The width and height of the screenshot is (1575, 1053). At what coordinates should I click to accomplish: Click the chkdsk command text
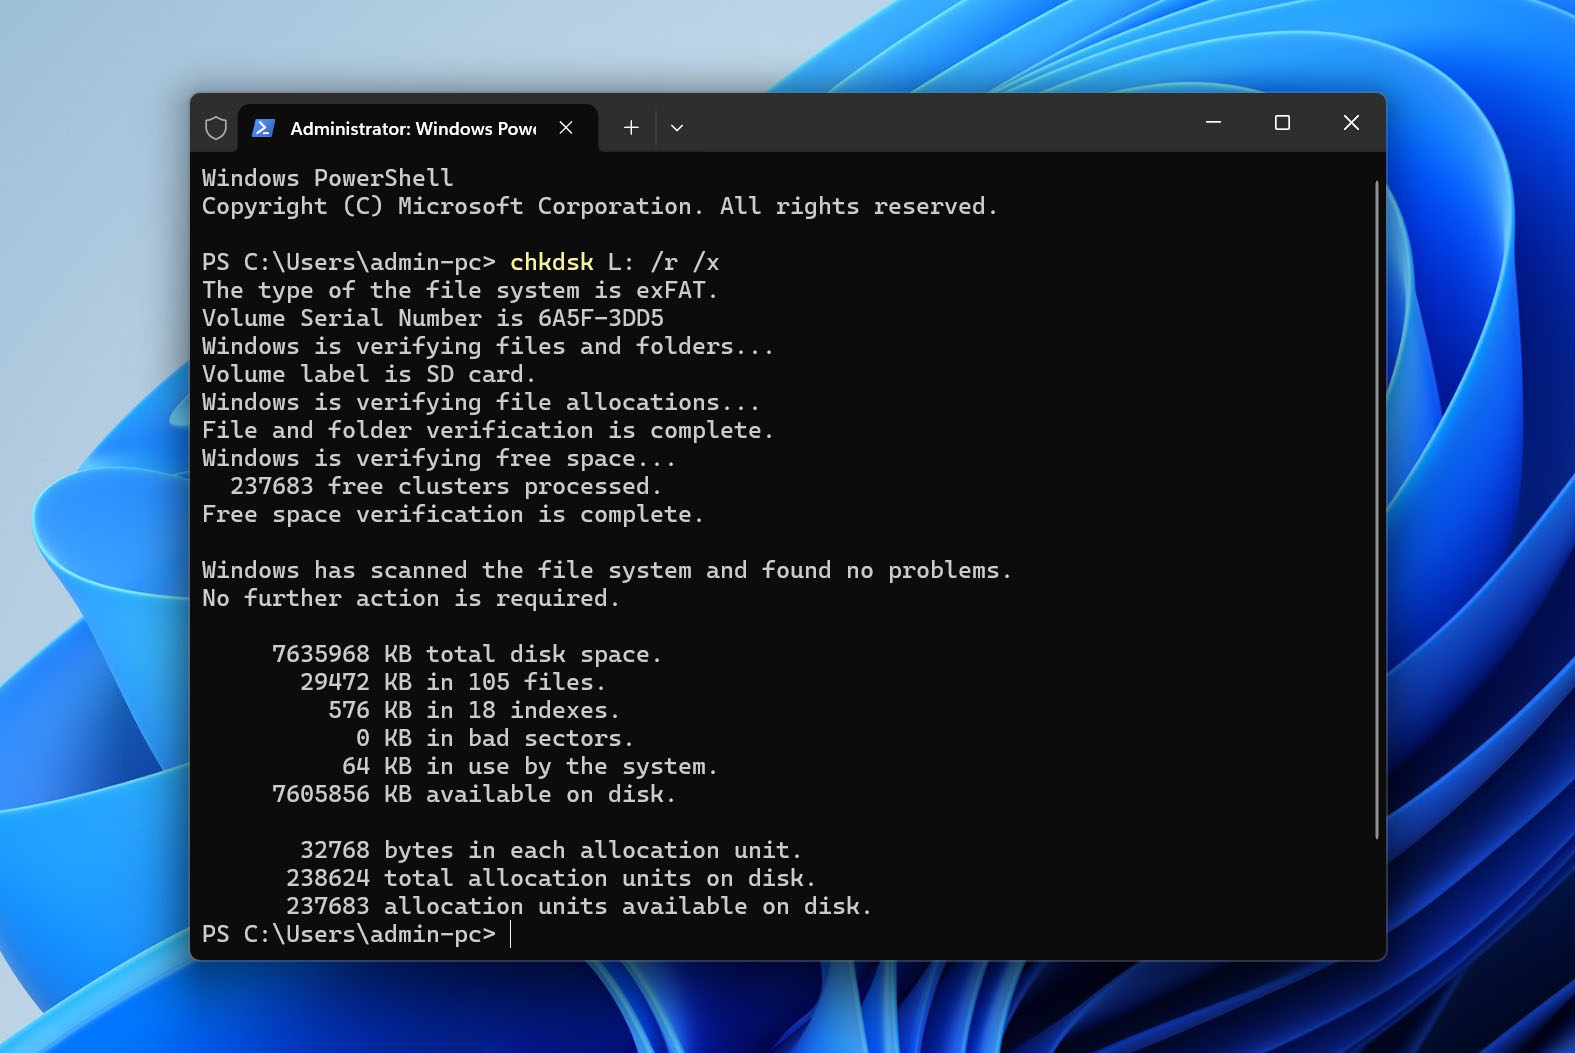[552, 262]
